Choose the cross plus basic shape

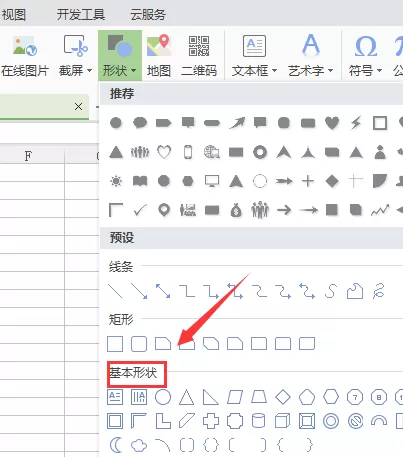click(211, 421)
